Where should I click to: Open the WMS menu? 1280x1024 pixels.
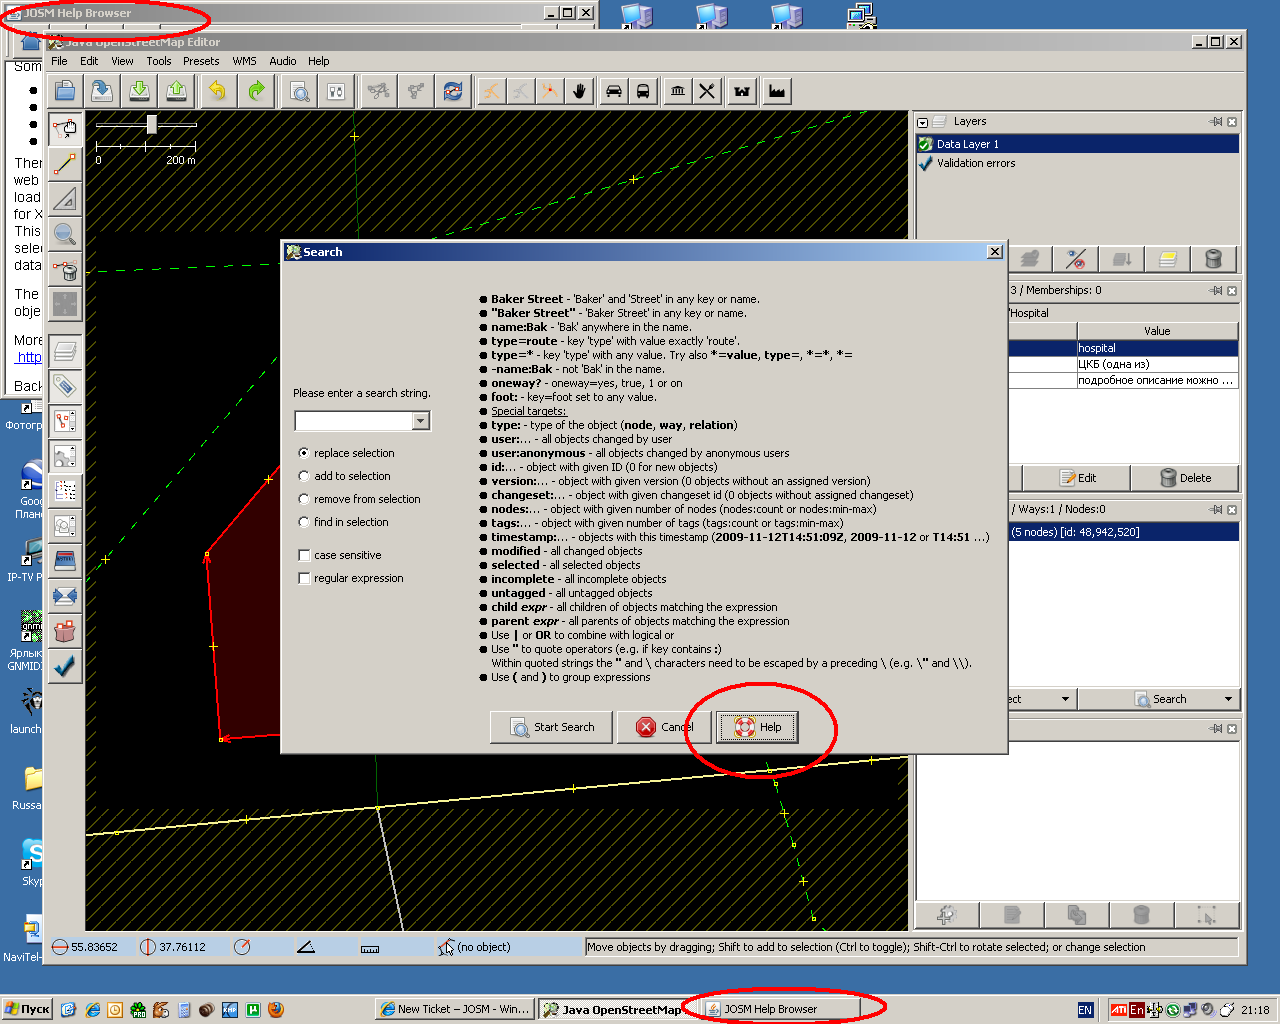point(244,61)
